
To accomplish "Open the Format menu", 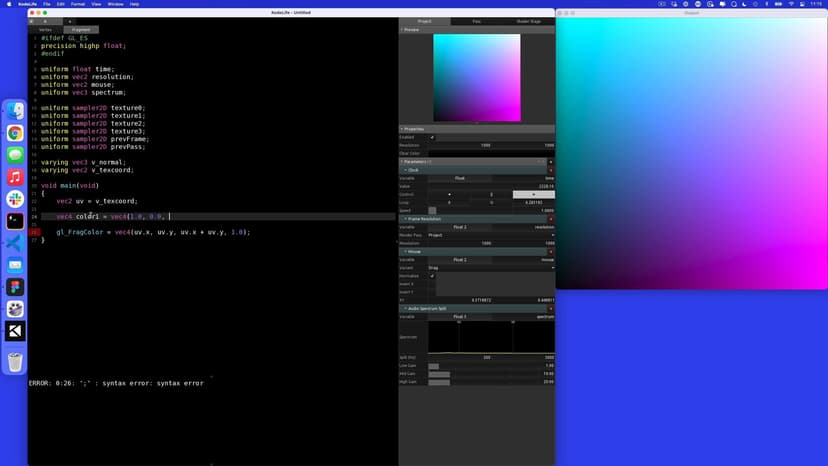I will point(78,4).
